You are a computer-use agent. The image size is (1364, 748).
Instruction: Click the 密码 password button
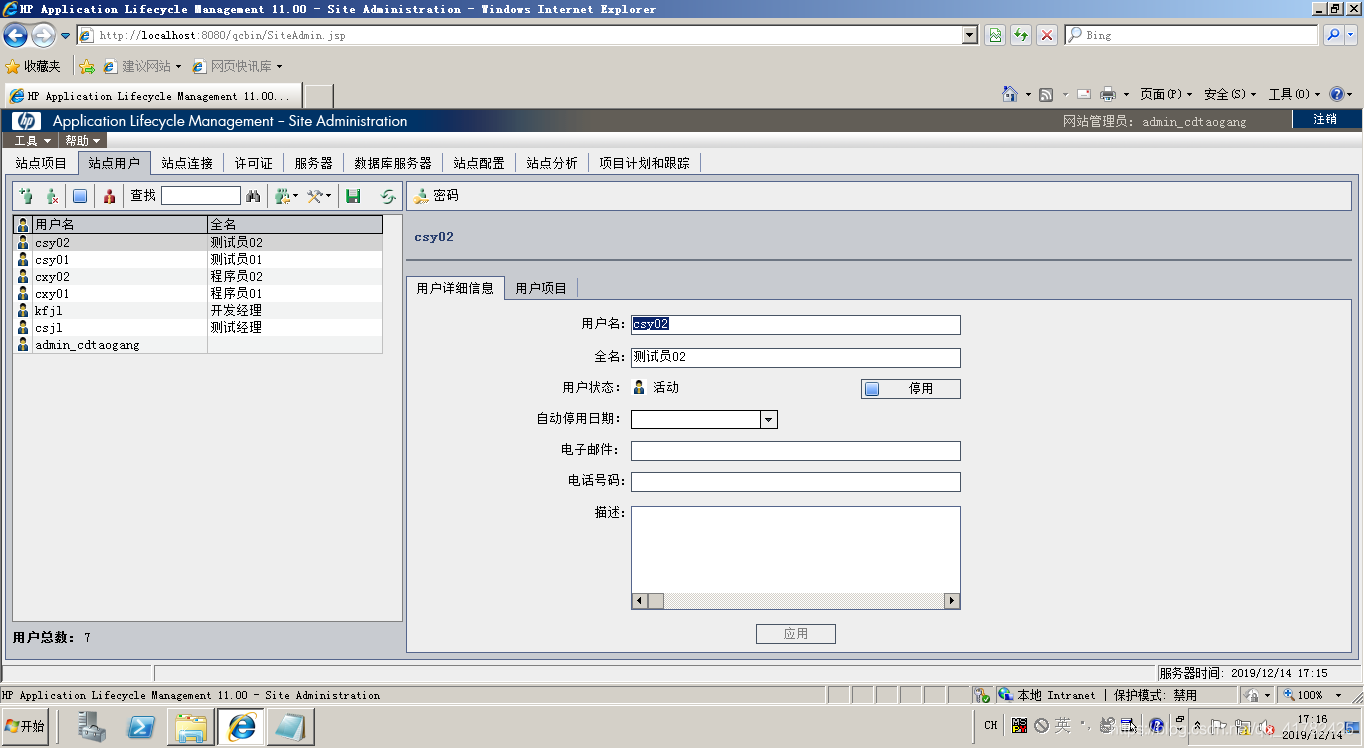point(436,196)
